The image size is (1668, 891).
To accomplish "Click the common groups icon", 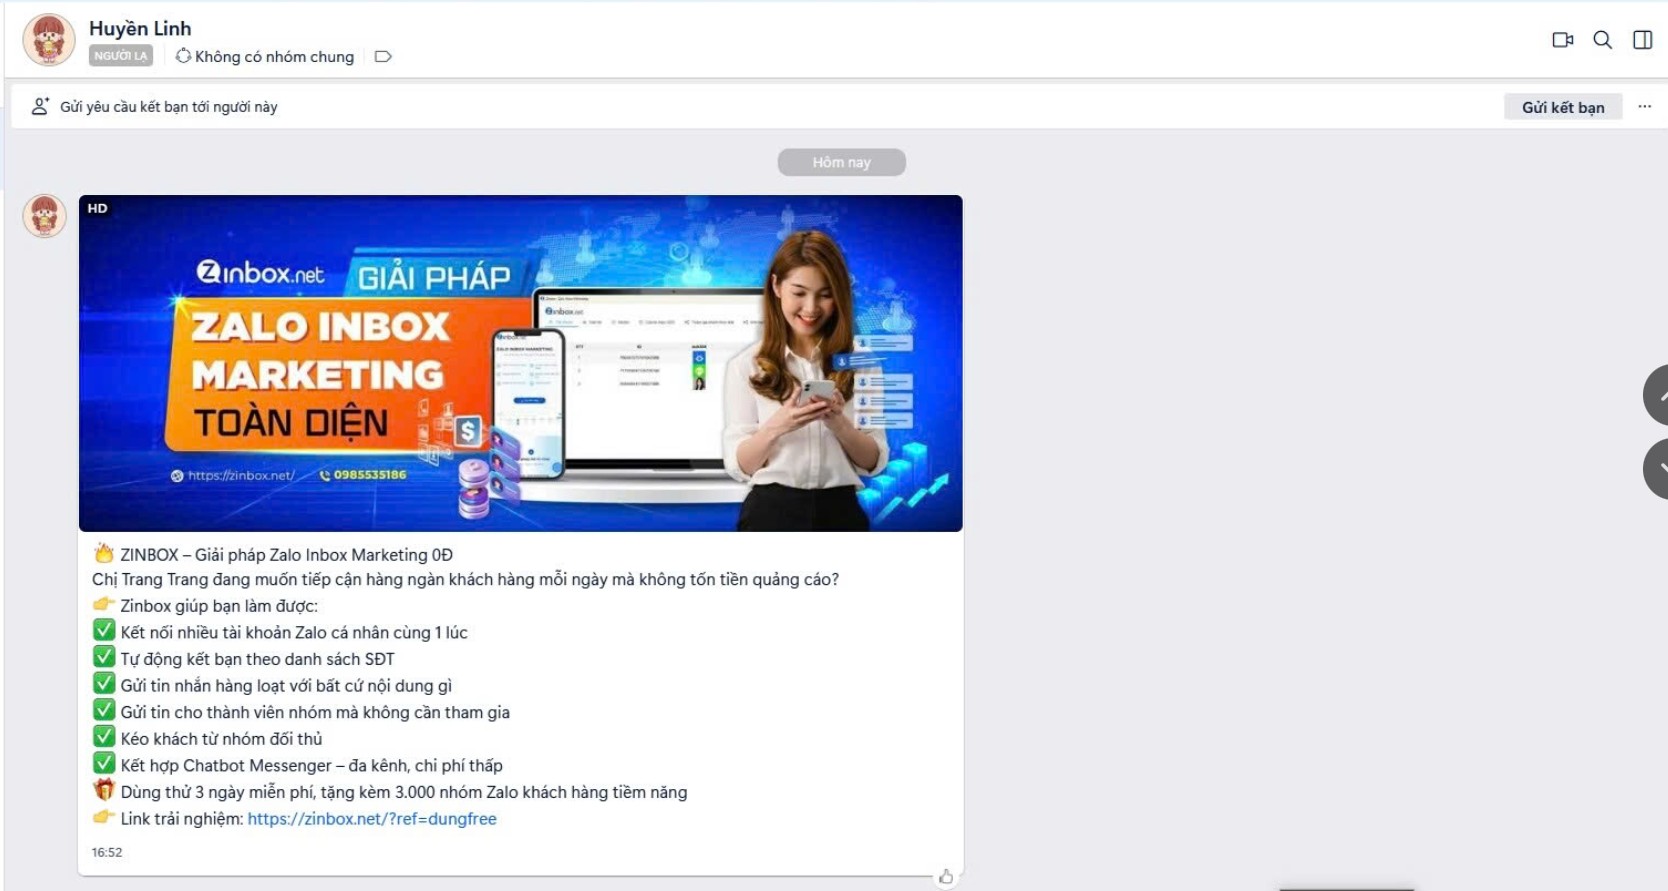I will point(183,56).
